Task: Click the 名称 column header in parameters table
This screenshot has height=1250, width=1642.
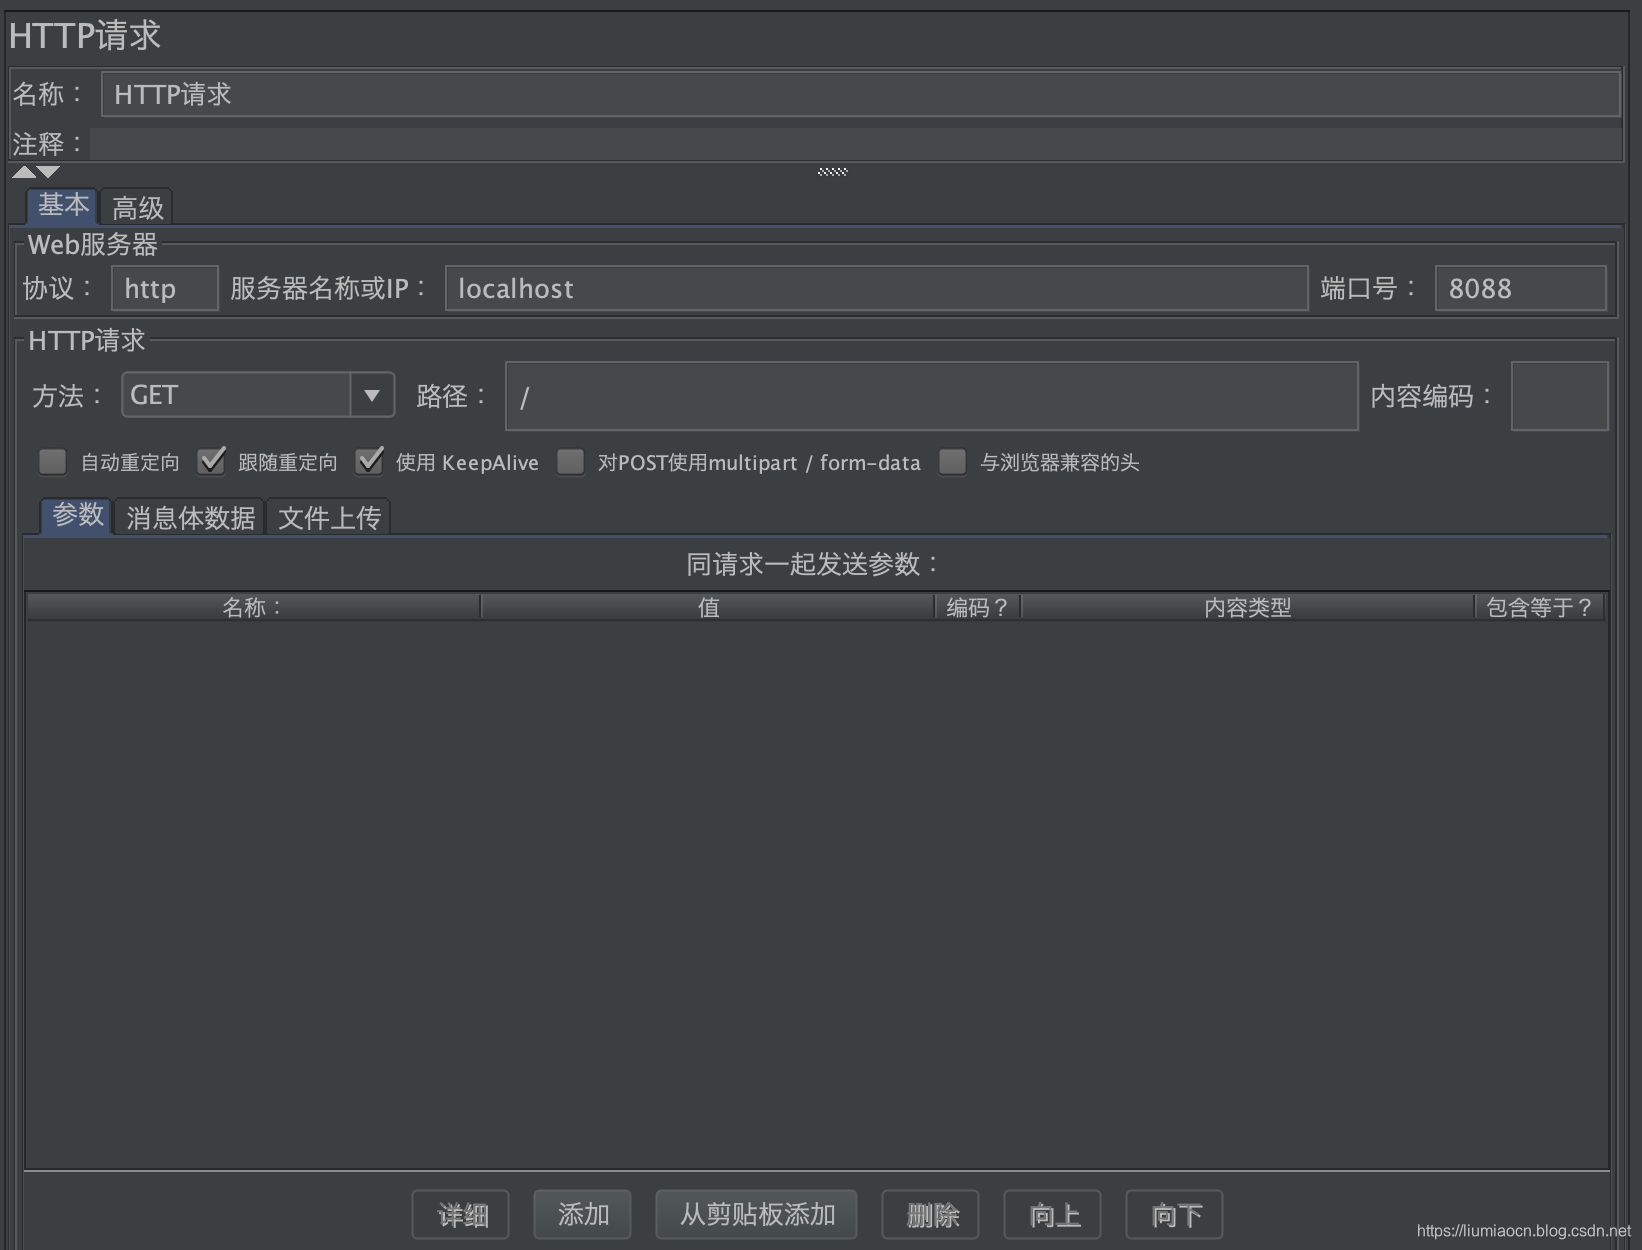Action: pos(253,607)
